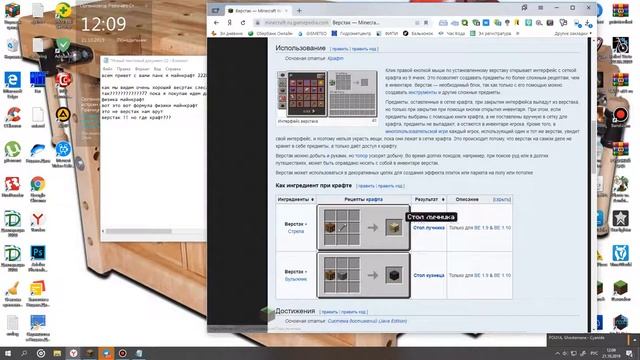640x360 pixels.
Task: Expand the Другие закладки bookmarks folder
Action: [x=573, y=33]
